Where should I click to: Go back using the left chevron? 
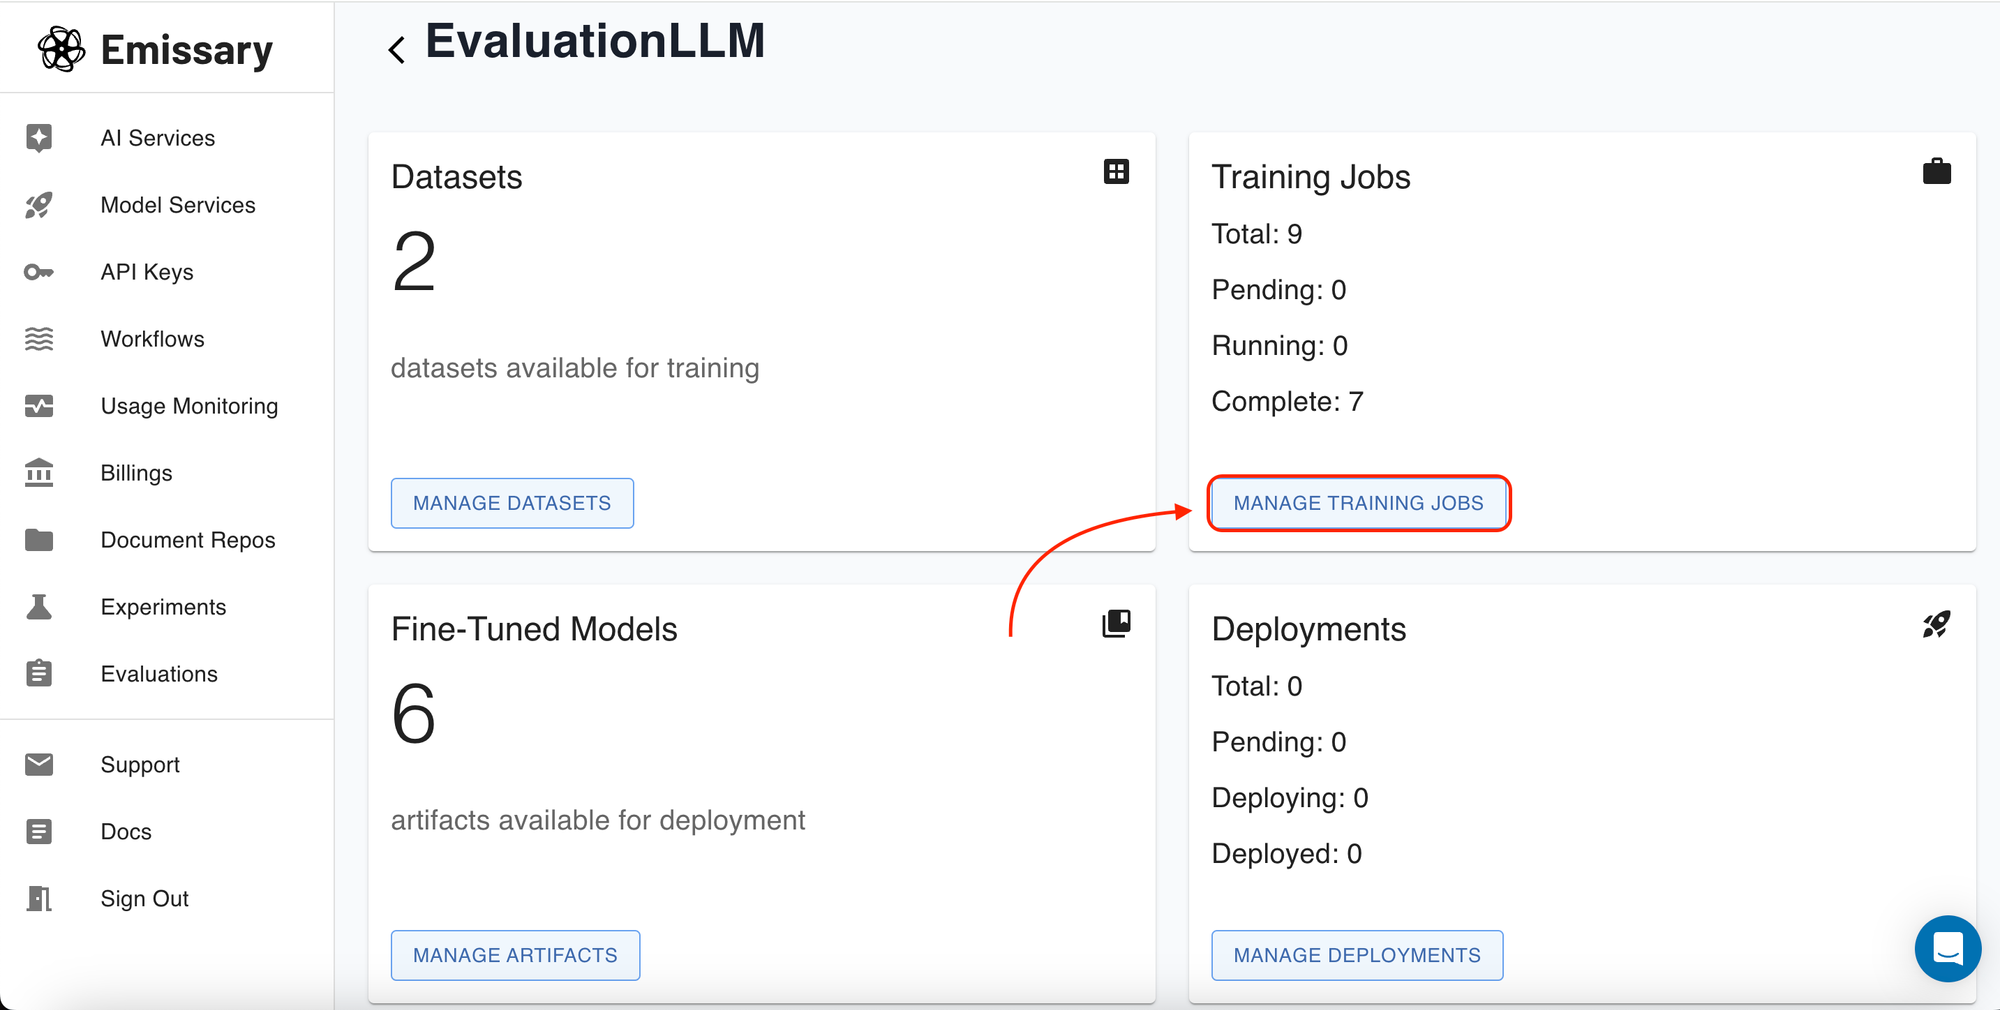[x=397, y=50]
